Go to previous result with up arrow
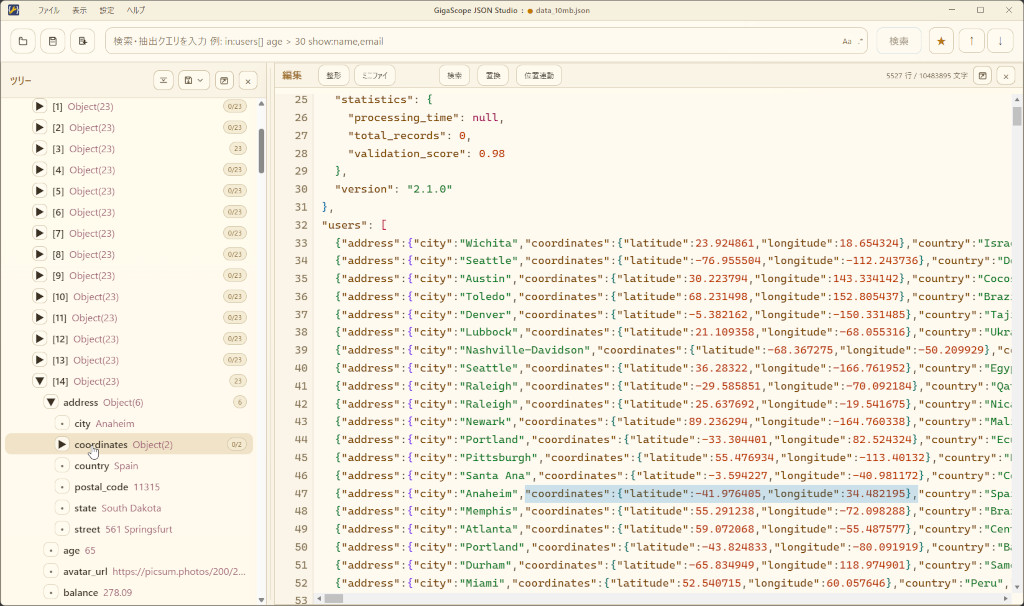 [x=971, y=41]
